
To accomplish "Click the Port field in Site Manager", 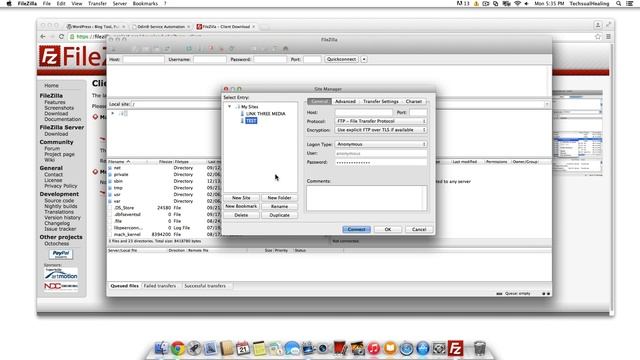I will (x=418, y=112).
